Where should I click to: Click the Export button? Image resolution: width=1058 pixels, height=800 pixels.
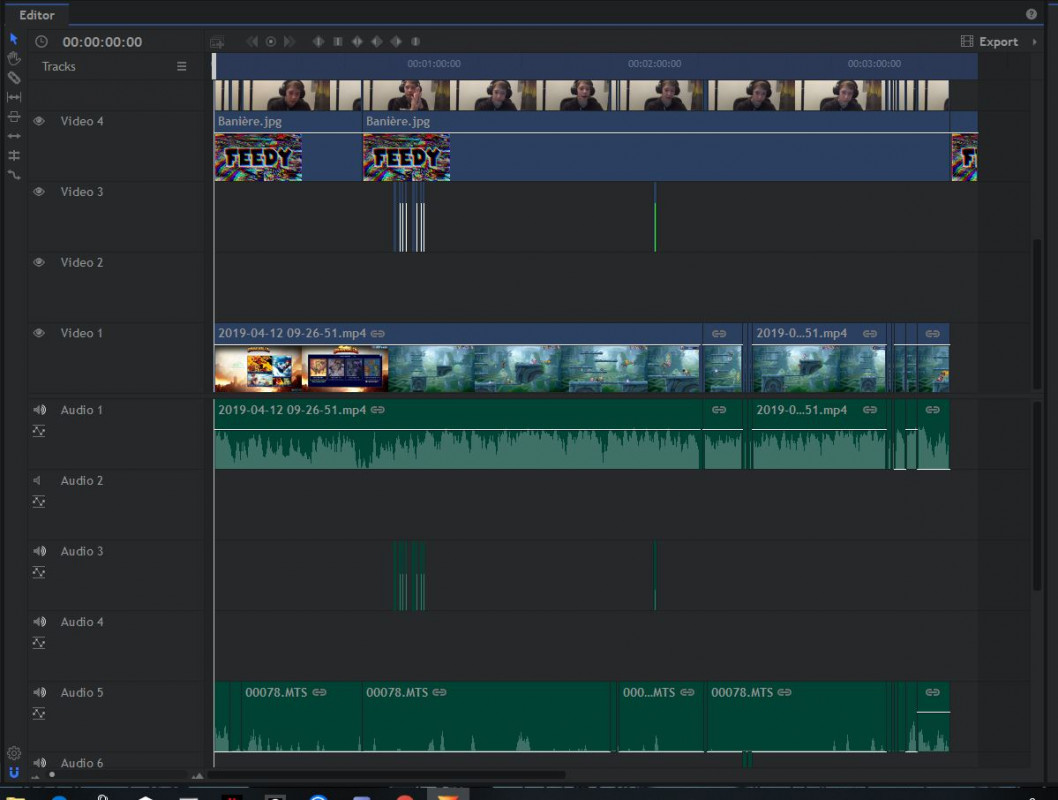pyautogui.click(x=989, y=42)
